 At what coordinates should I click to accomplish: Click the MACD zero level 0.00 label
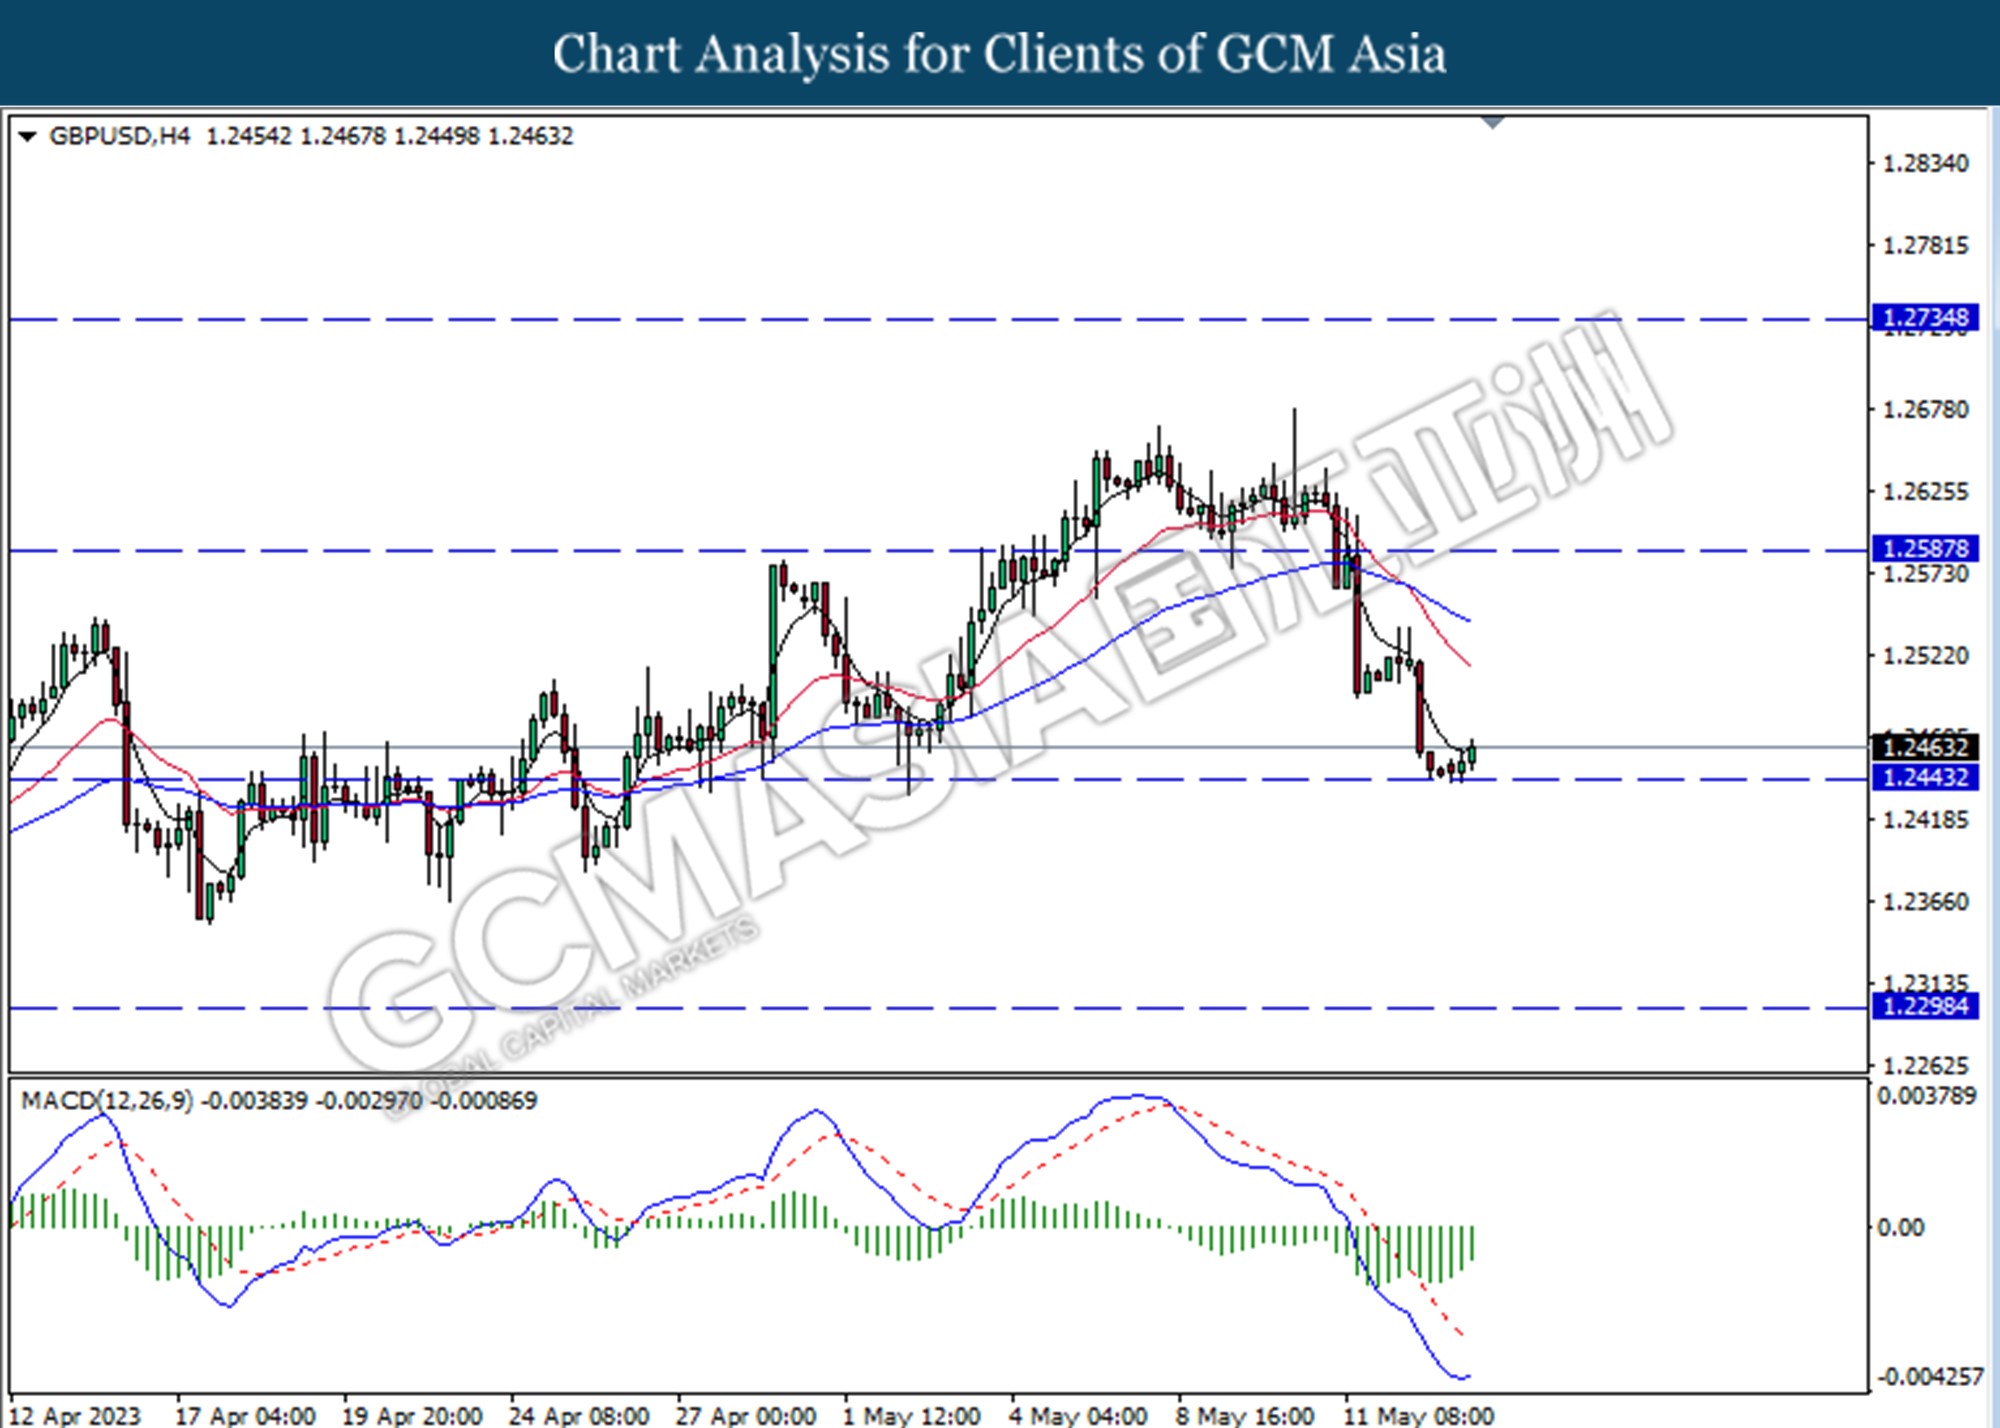coord(1900,1227)
